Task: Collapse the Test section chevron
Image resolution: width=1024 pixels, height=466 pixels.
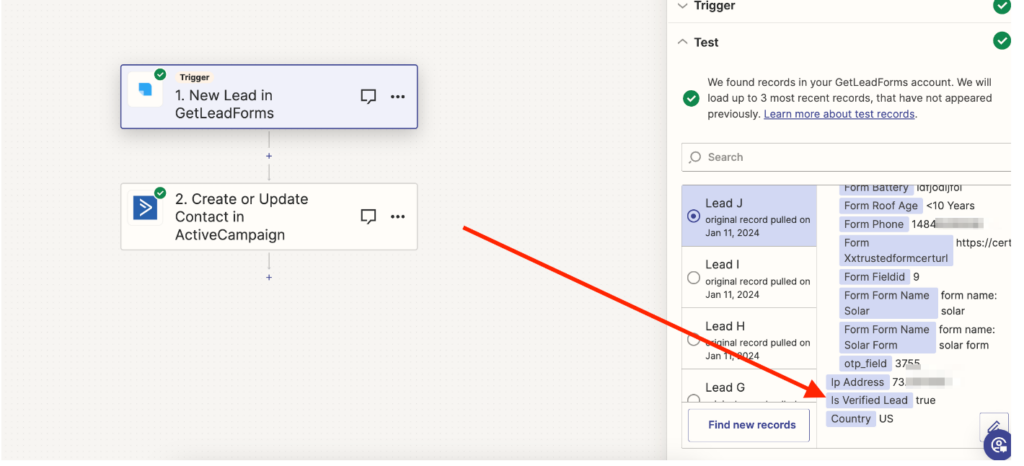Action: (x=682, y=42)
